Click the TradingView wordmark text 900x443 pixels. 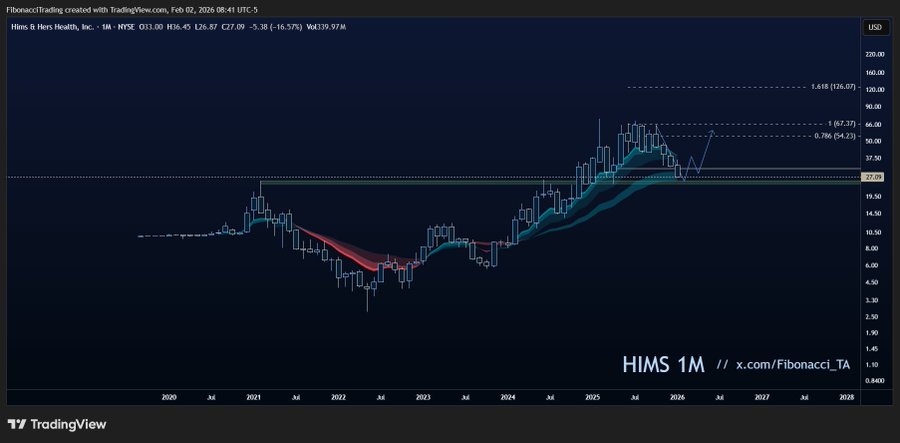(68, 424)
